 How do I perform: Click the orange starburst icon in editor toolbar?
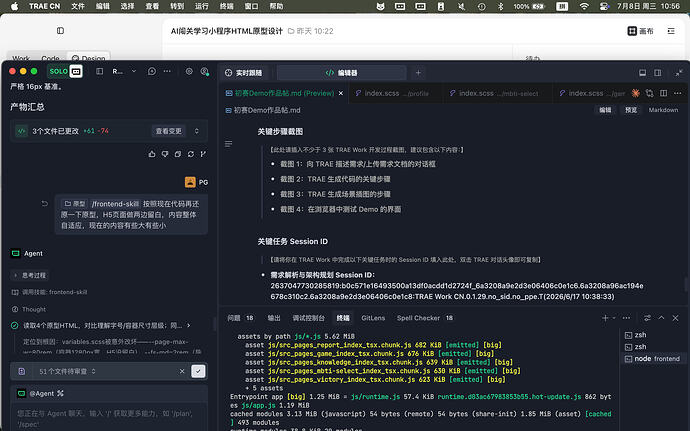[635, 93]
